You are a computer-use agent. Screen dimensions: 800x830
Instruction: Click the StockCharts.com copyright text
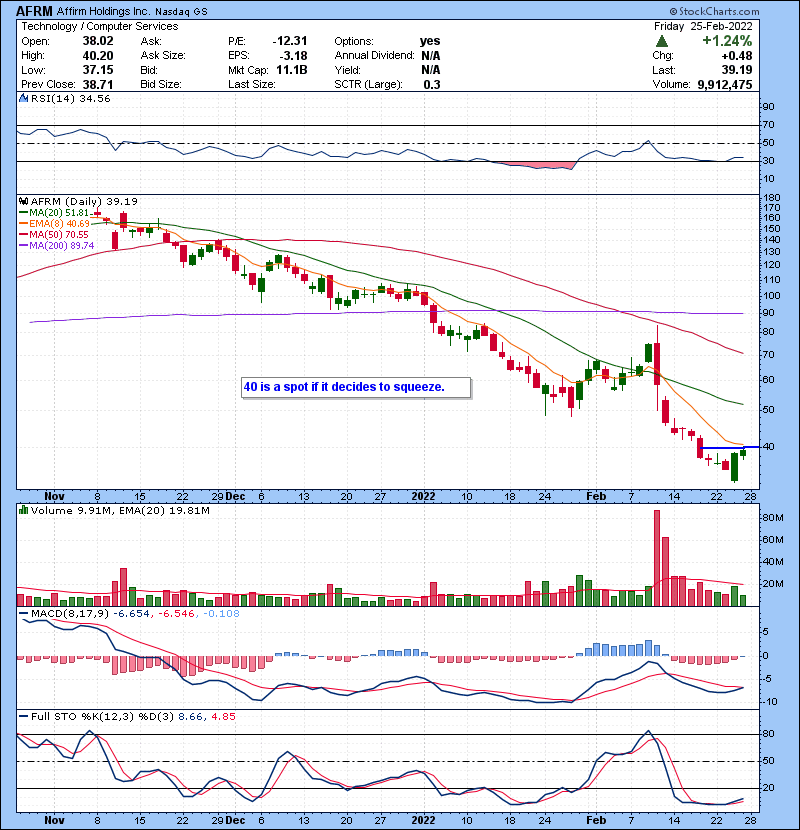[x=714, y=11]
